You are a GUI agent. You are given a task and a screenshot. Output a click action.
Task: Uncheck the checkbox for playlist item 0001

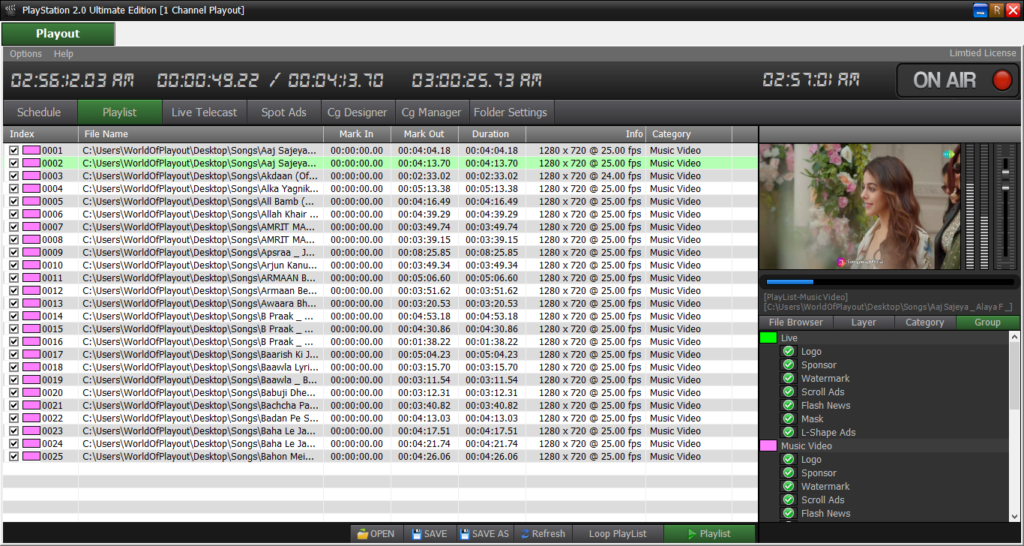[x=14, y=151]
